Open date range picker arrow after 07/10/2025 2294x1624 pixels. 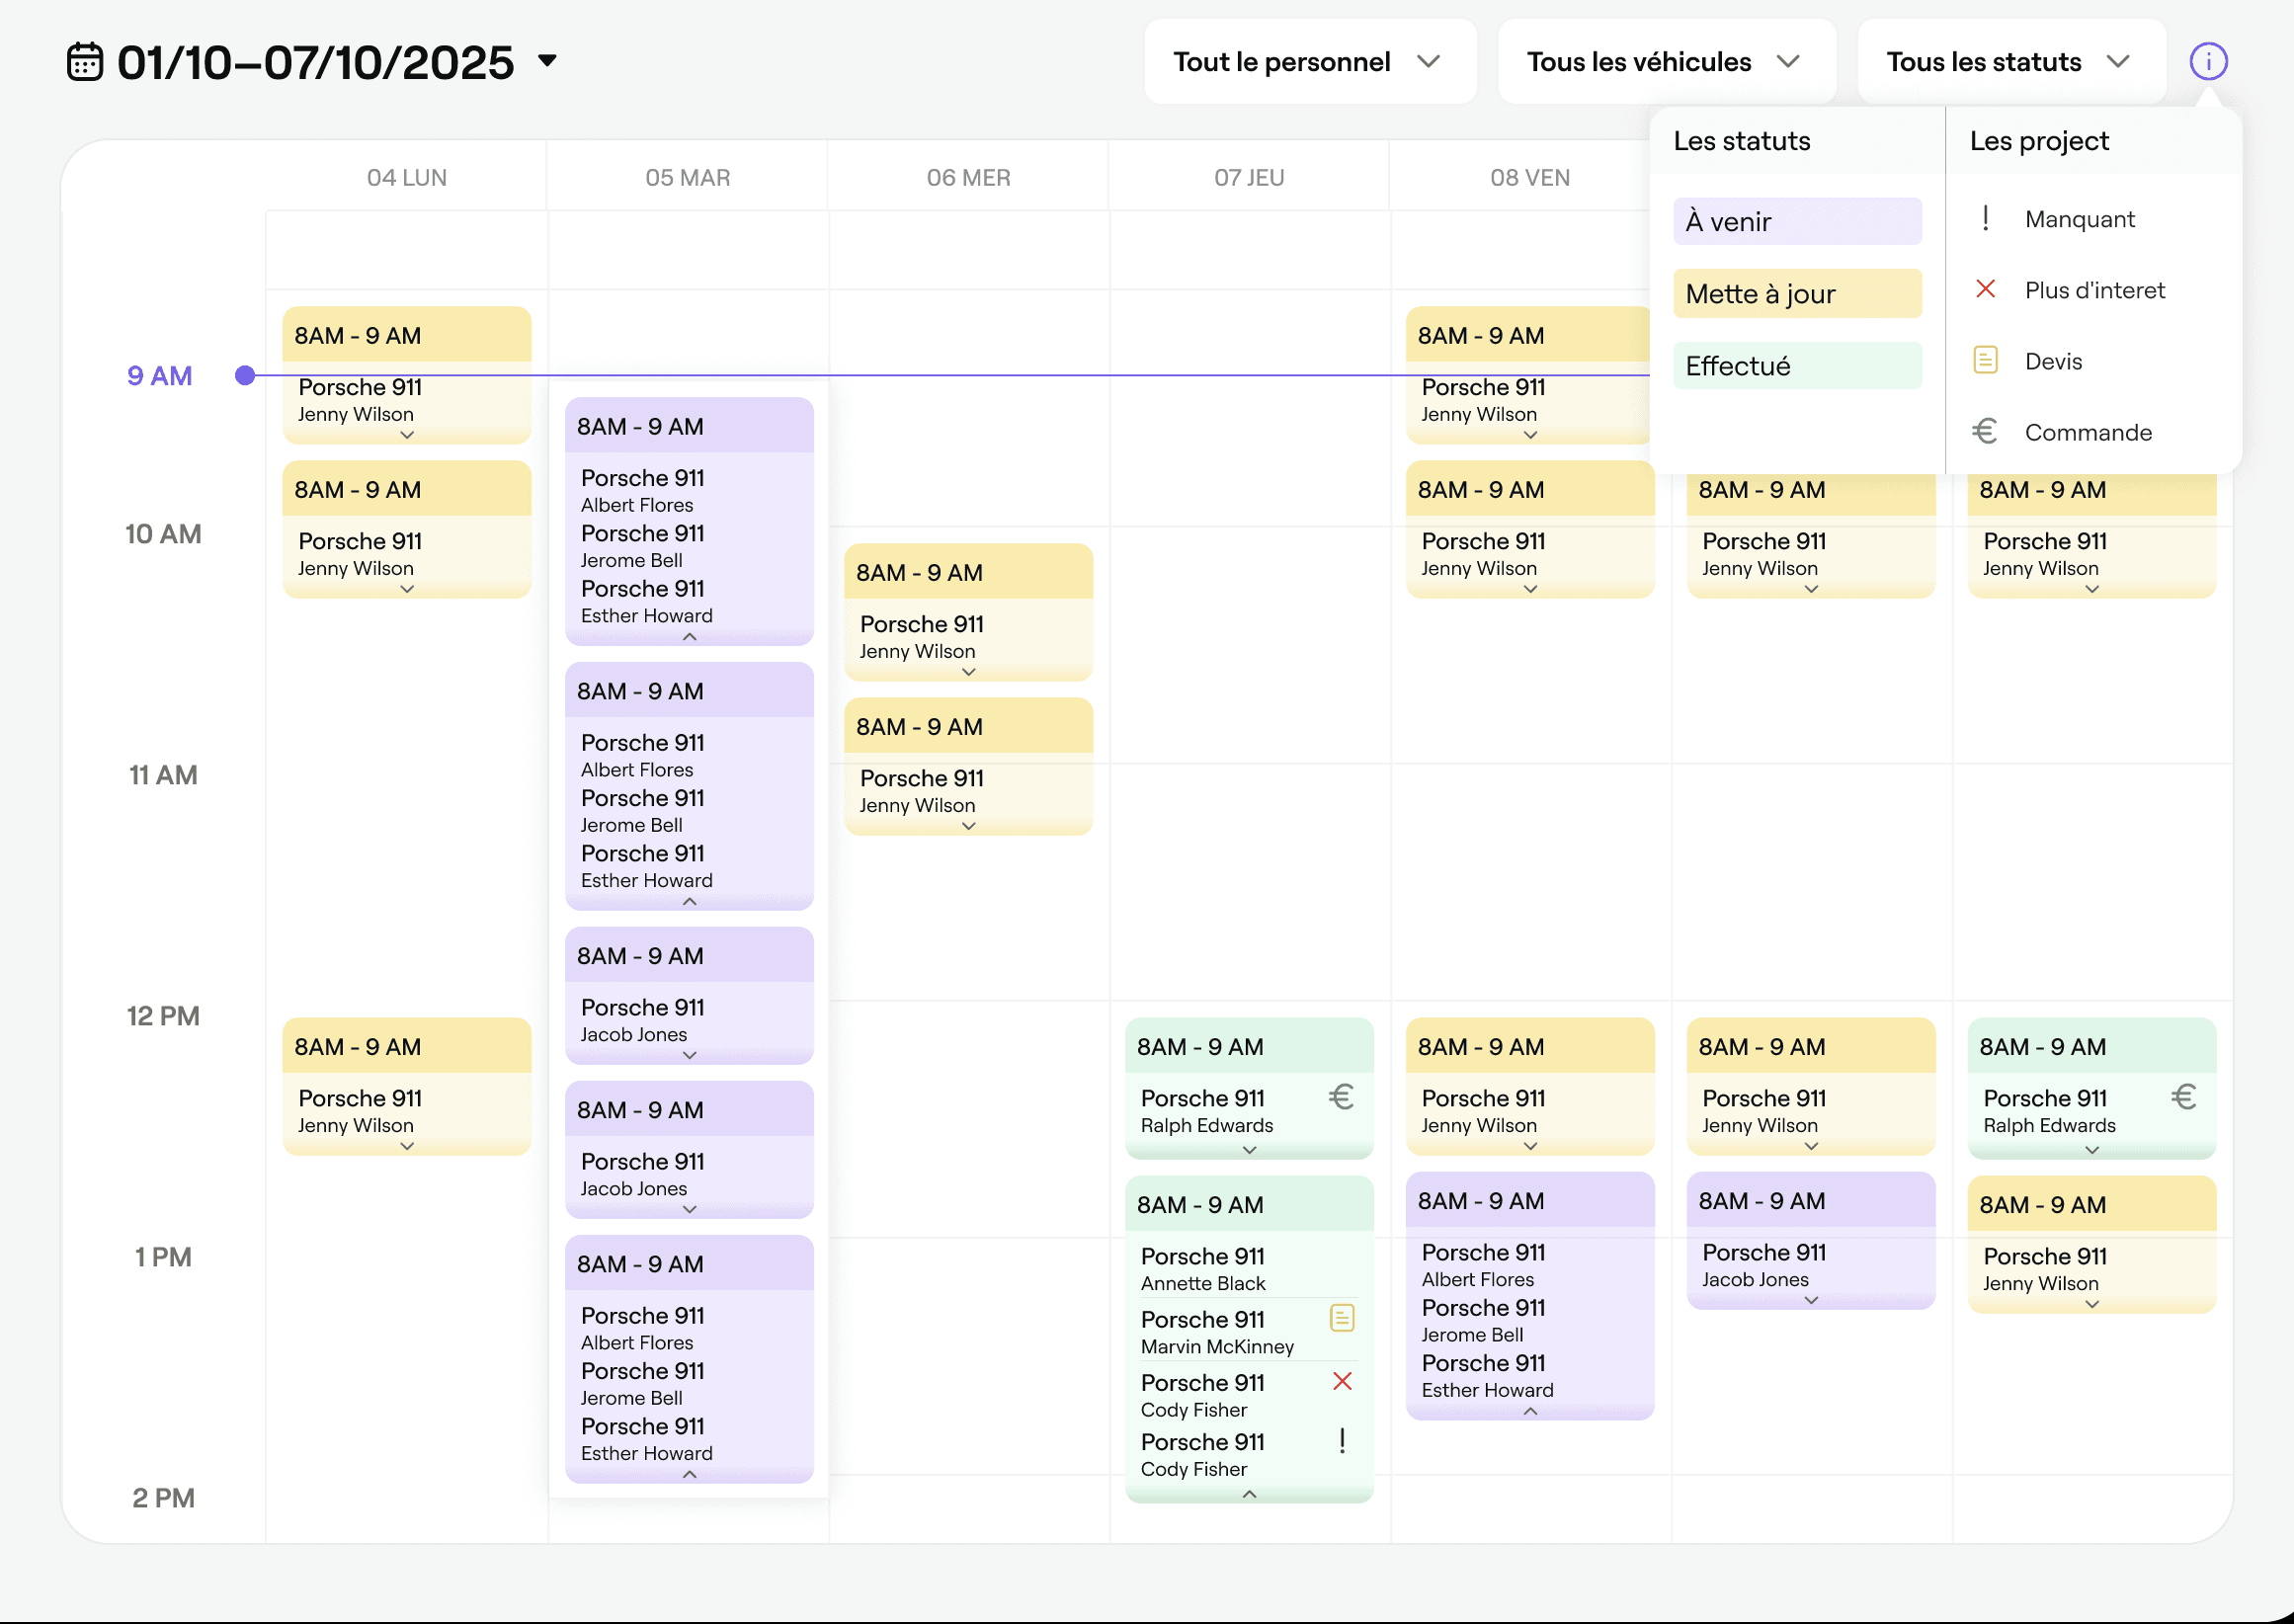point(547,61)
